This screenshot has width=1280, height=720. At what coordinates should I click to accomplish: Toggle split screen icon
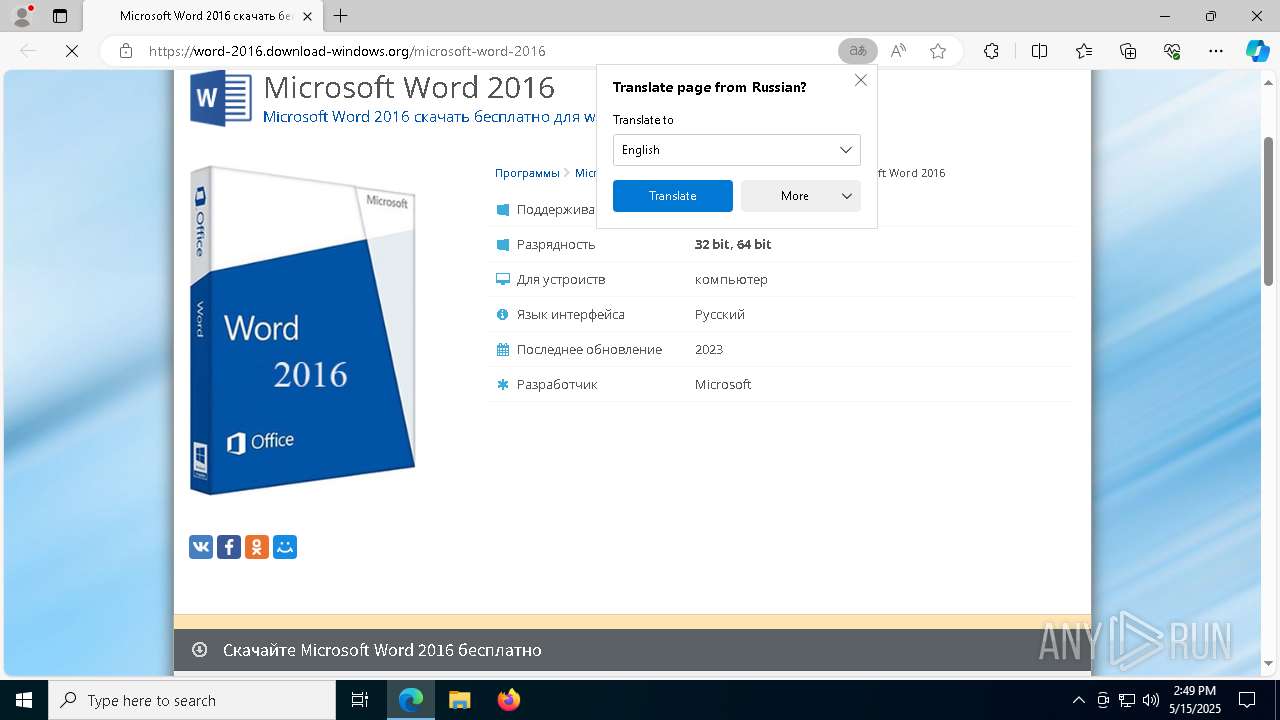[x=1039, y=51]
